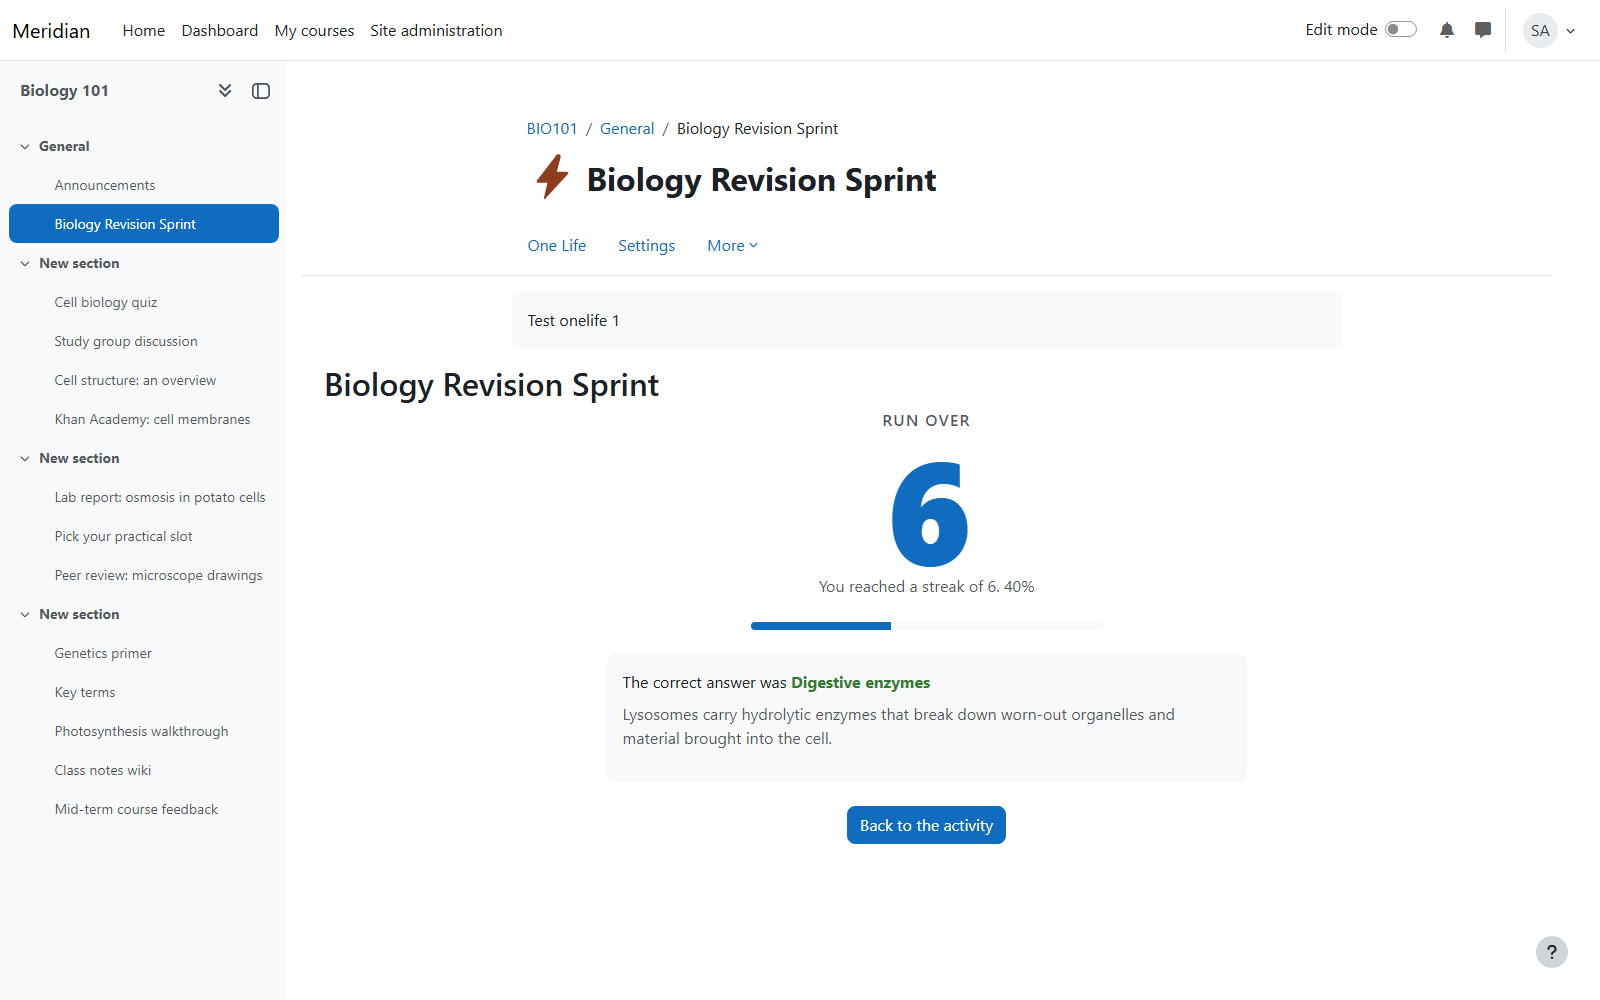Click Back to the activity button
This screenshot has height=1000, width=1600.
tap(926, 825)
